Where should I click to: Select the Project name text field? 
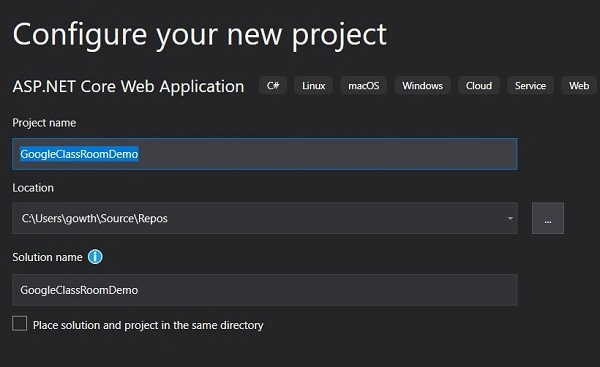click(265, 154)
